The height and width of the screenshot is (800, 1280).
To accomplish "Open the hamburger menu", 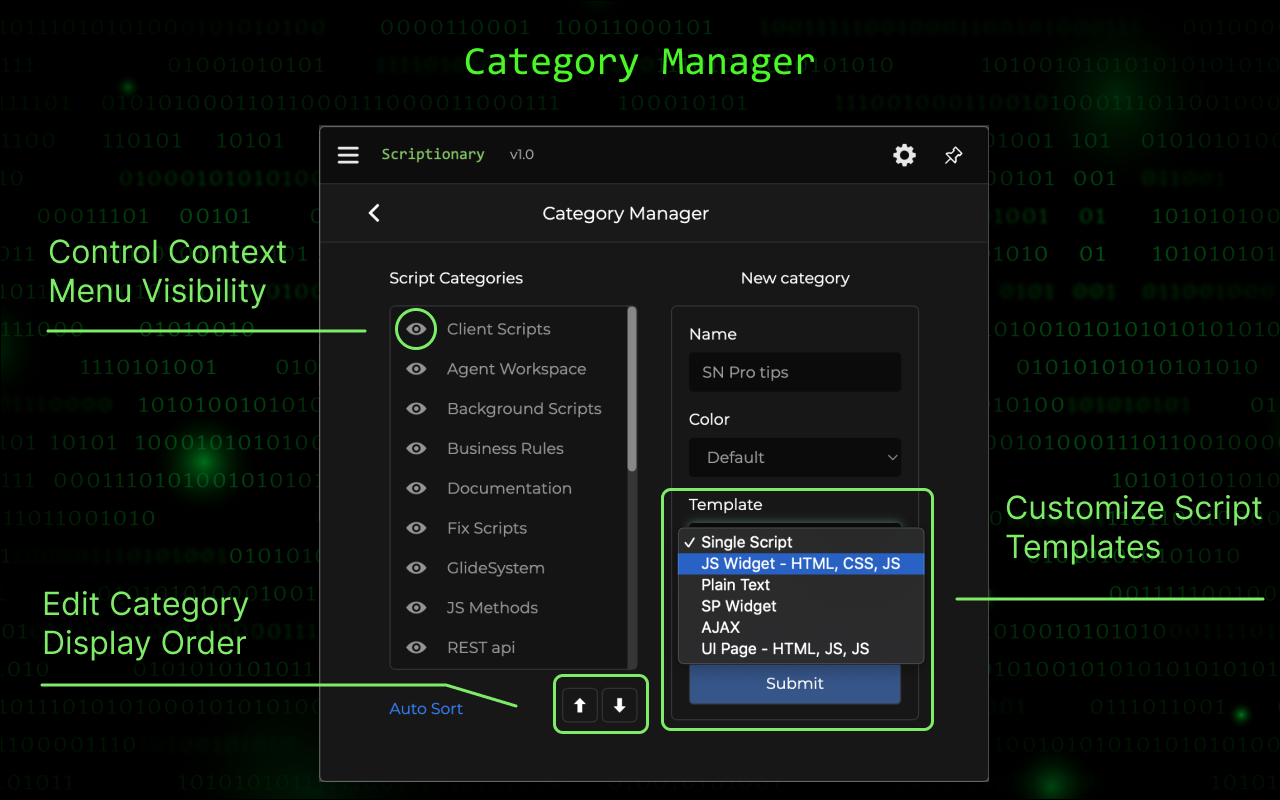I will coord(348,155).
